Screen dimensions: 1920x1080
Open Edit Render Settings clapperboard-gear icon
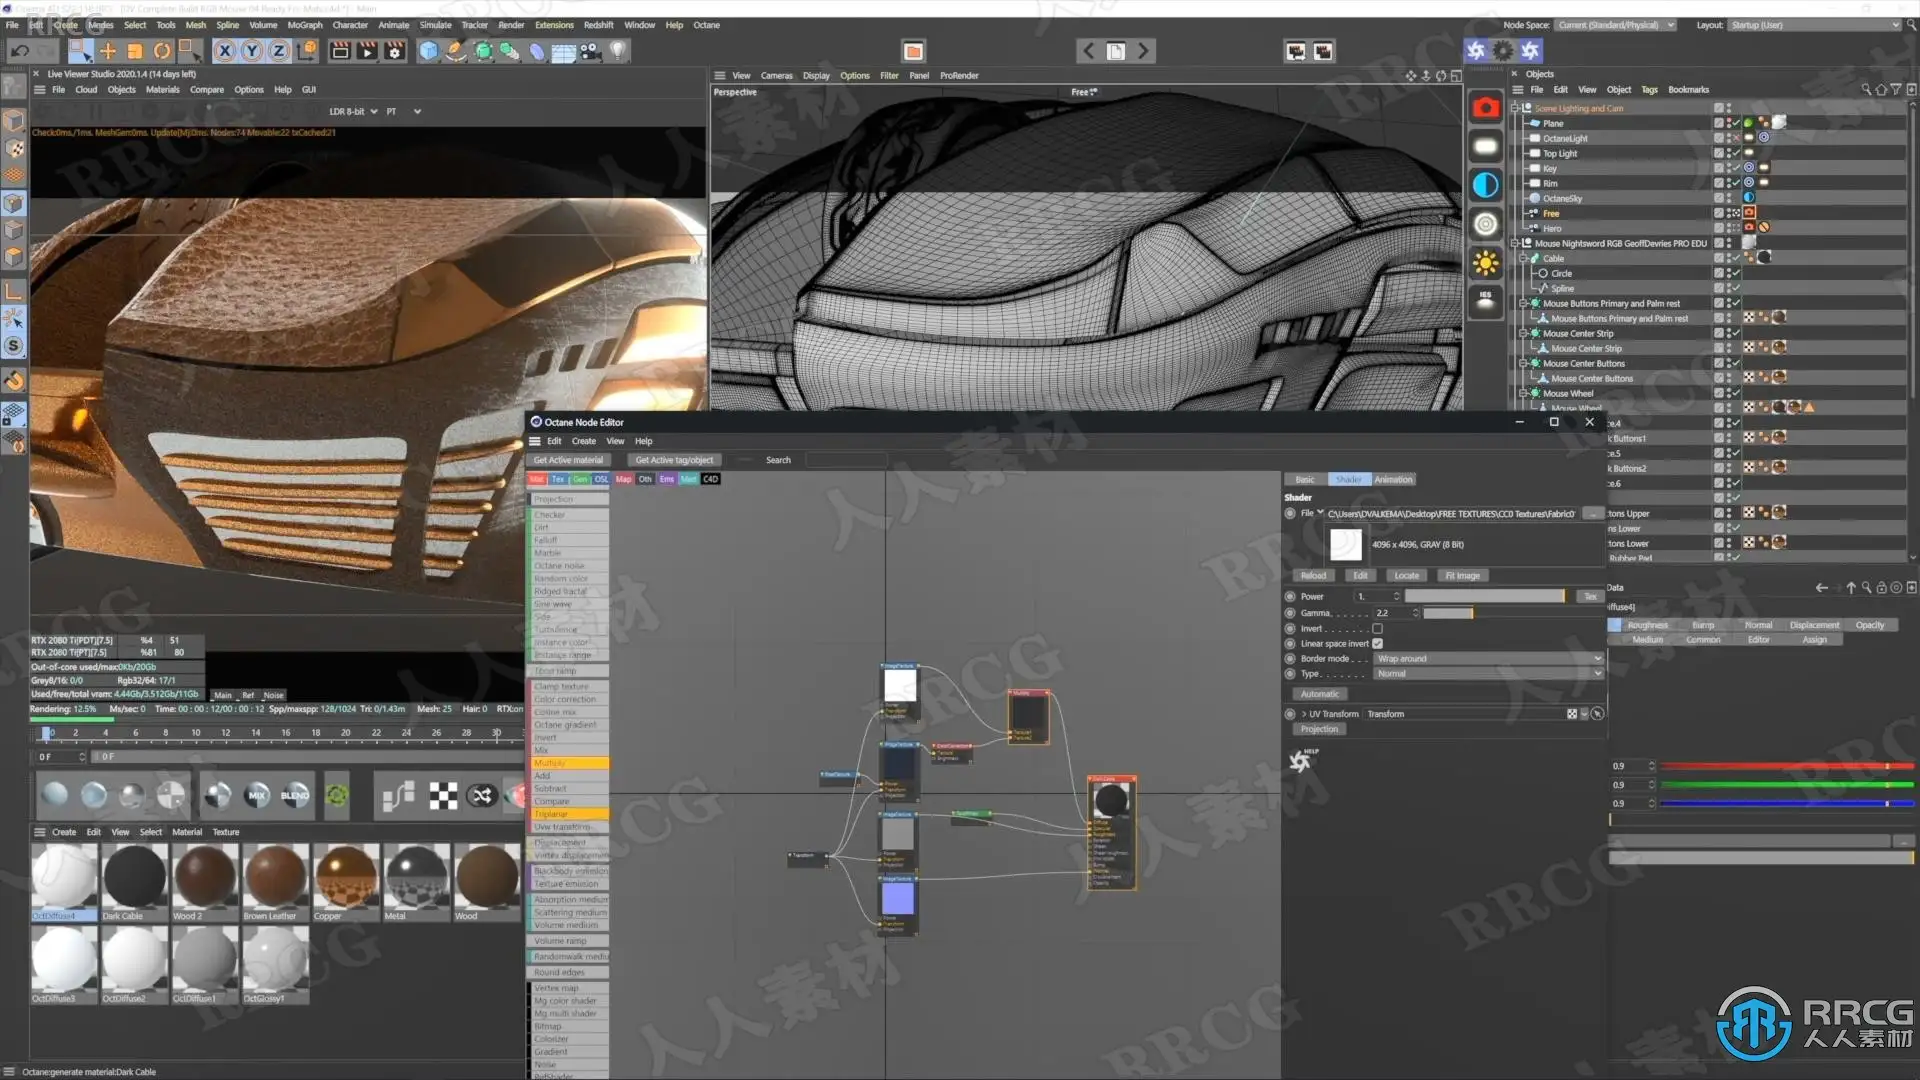pyautogui.click(x=395, y=51)
